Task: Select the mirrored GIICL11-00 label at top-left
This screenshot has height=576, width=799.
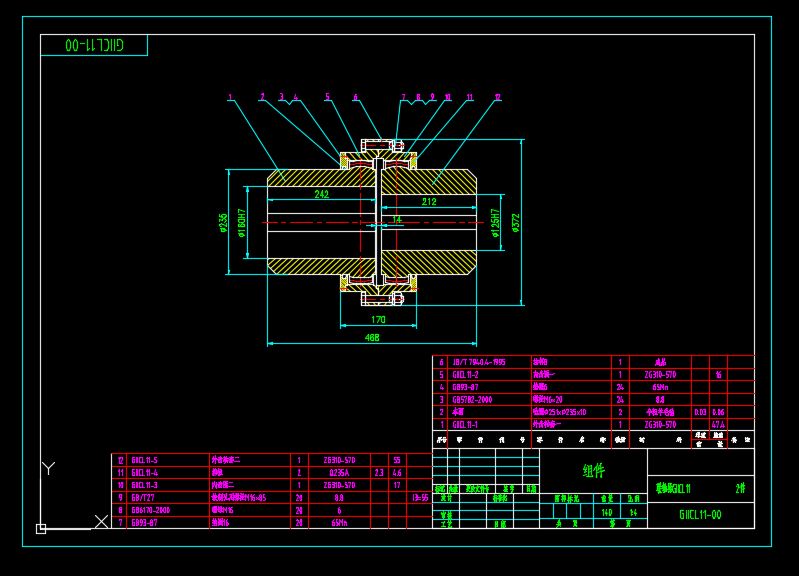Action: [94, 45]
